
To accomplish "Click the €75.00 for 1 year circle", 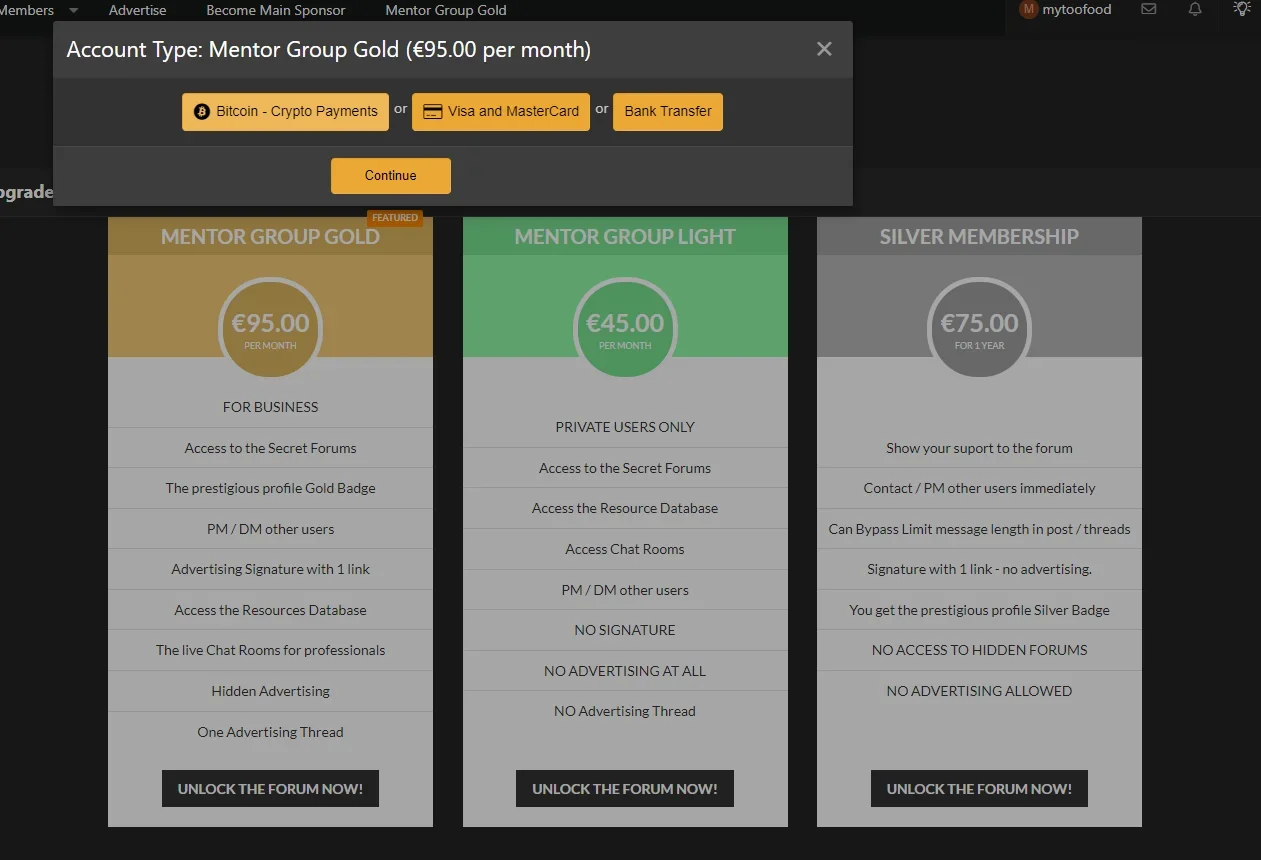I will point(979,329).
